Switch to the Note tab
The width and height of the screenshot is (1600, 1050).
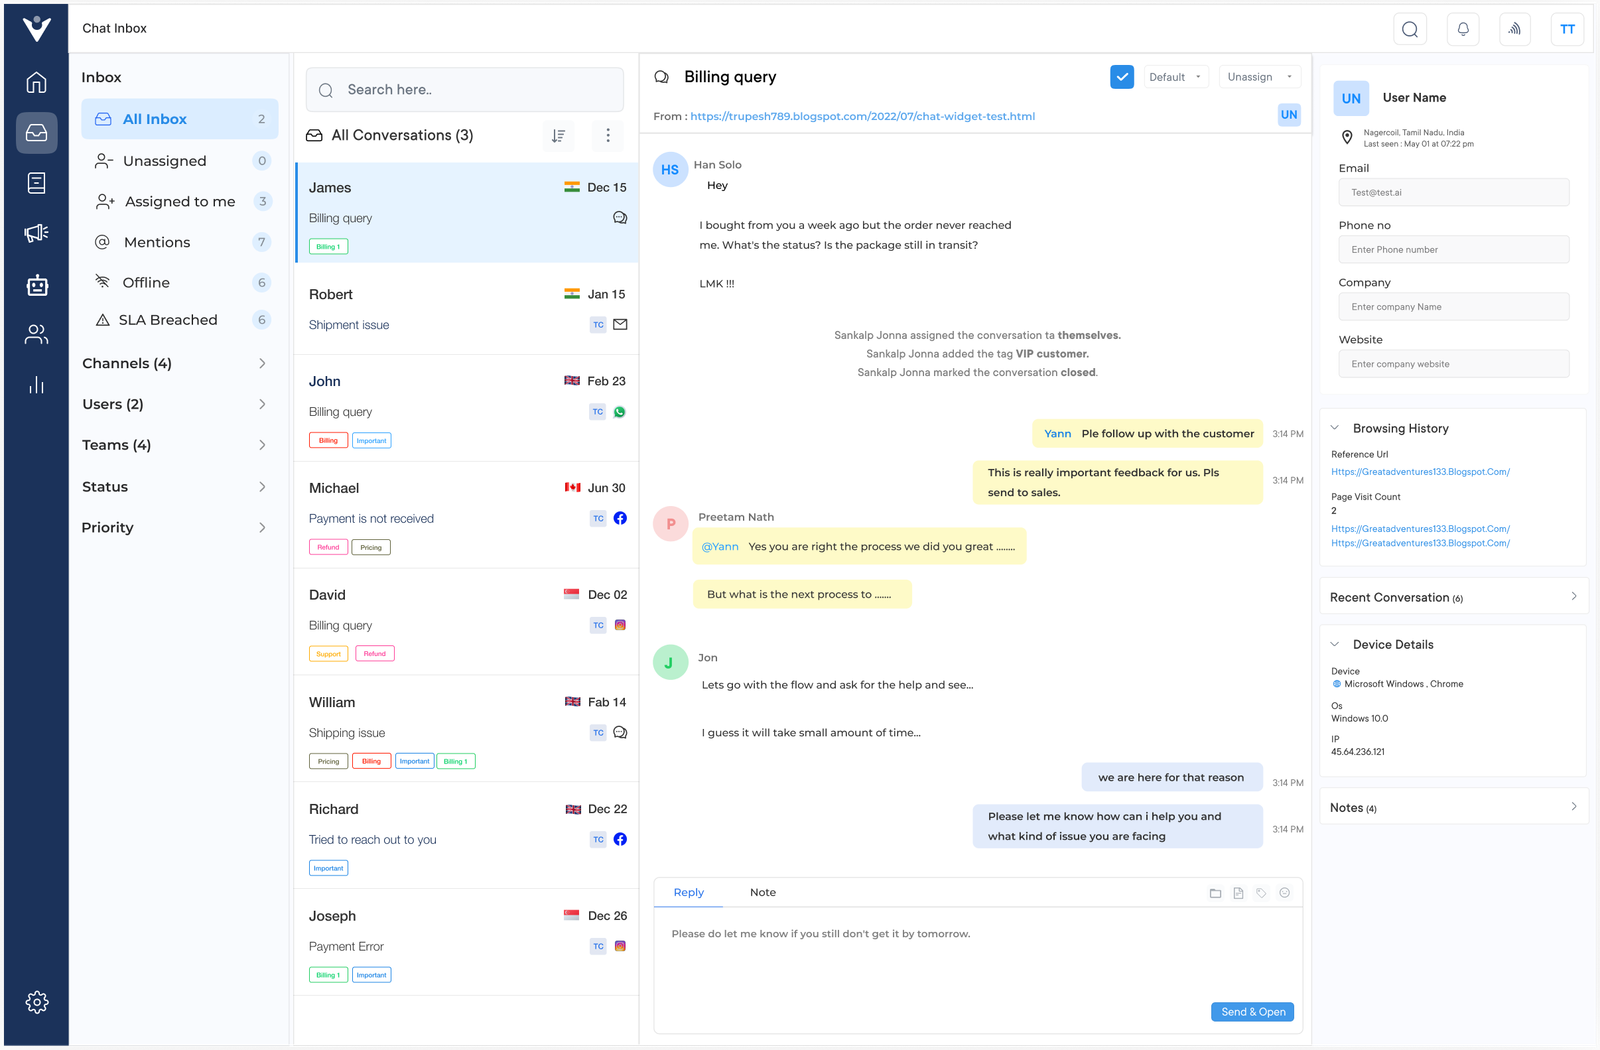tap(763, 892)
